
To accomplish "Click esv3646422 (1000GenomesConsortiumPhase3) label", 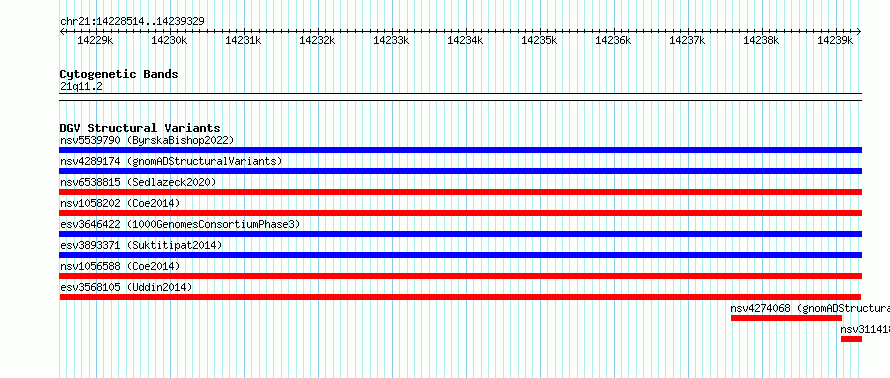I will [x=180, y=224].
